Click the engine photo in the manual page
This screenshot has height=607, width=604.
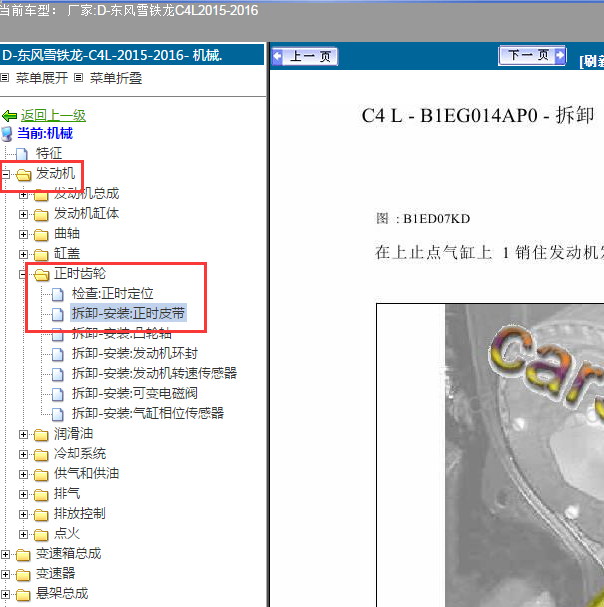coord(524,455)
